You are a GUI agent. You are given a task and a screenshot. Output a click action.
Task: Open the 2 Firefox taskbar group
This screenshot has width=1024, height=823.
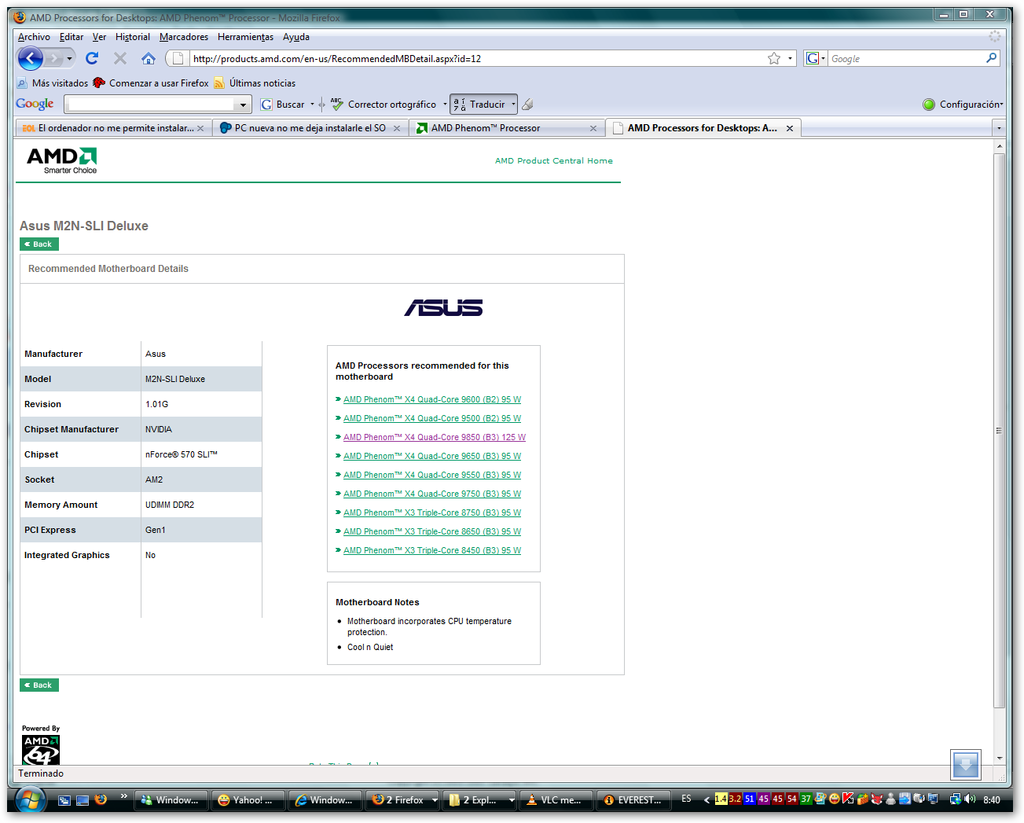(x=402, y=799)
